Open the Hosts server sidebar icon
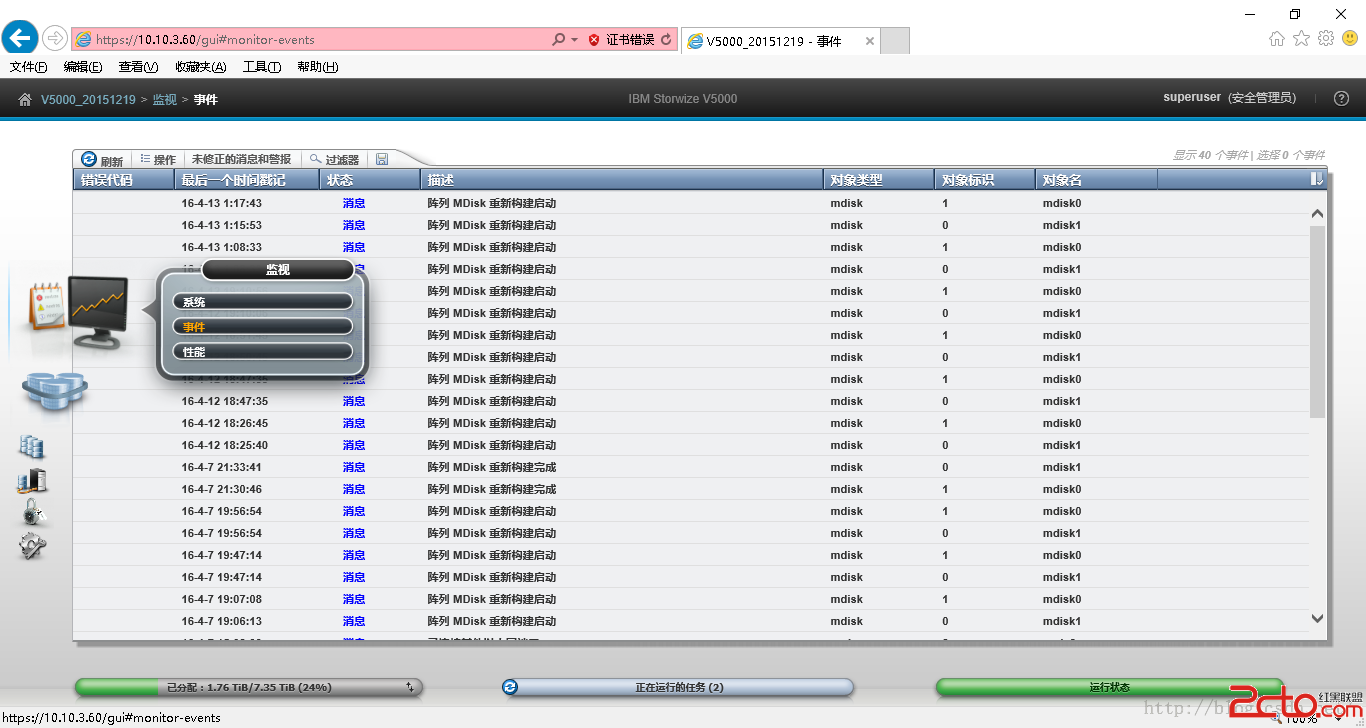 point(32,481)
